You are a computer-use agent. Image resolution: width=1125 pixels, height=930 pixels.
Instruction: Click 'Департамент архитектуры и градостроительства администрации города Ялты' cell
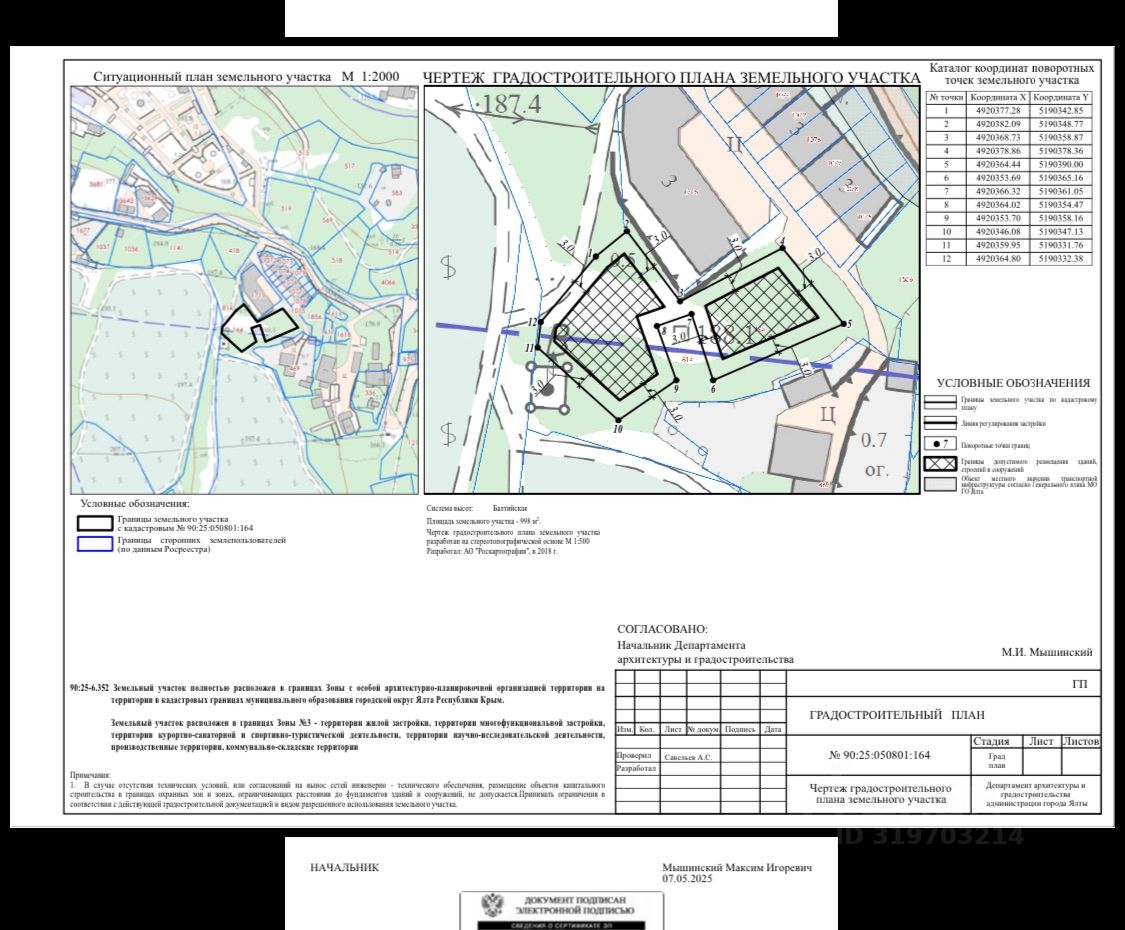coord(1036,794)
